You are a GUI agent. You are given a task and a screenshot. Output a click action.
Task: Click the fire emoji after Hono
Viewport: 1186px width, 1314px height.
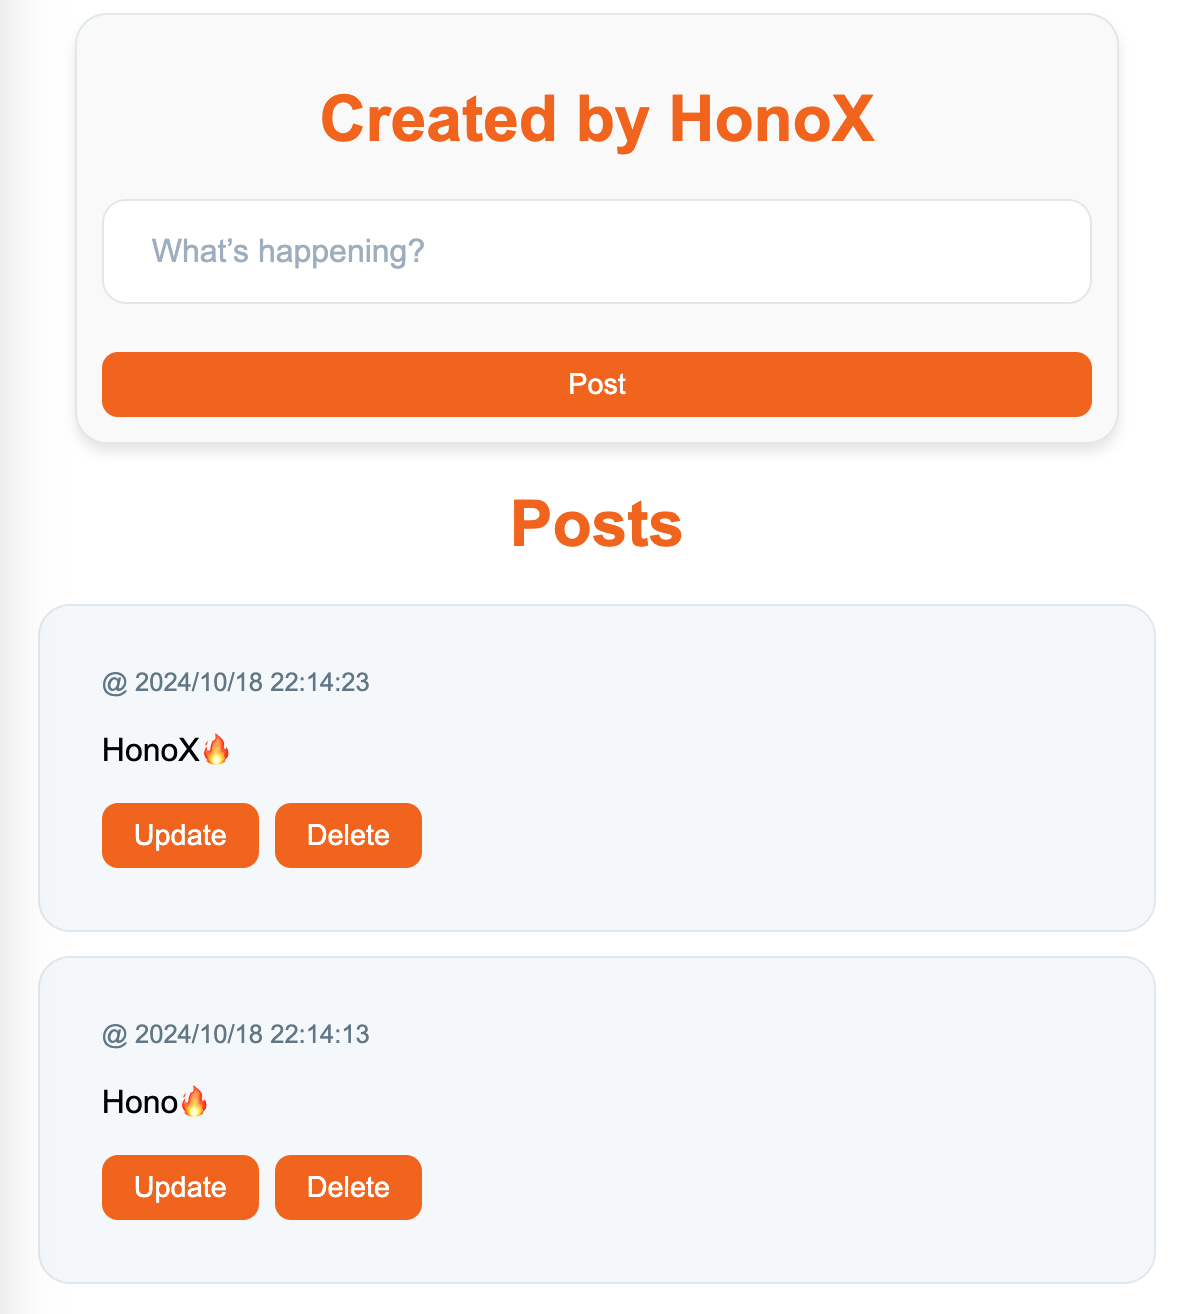click(194, 1101)
